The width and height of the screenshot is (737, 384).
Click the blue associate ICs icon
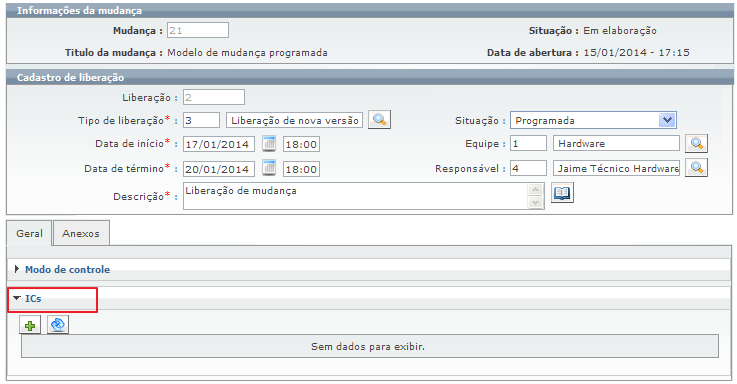[x=58, y=325]
